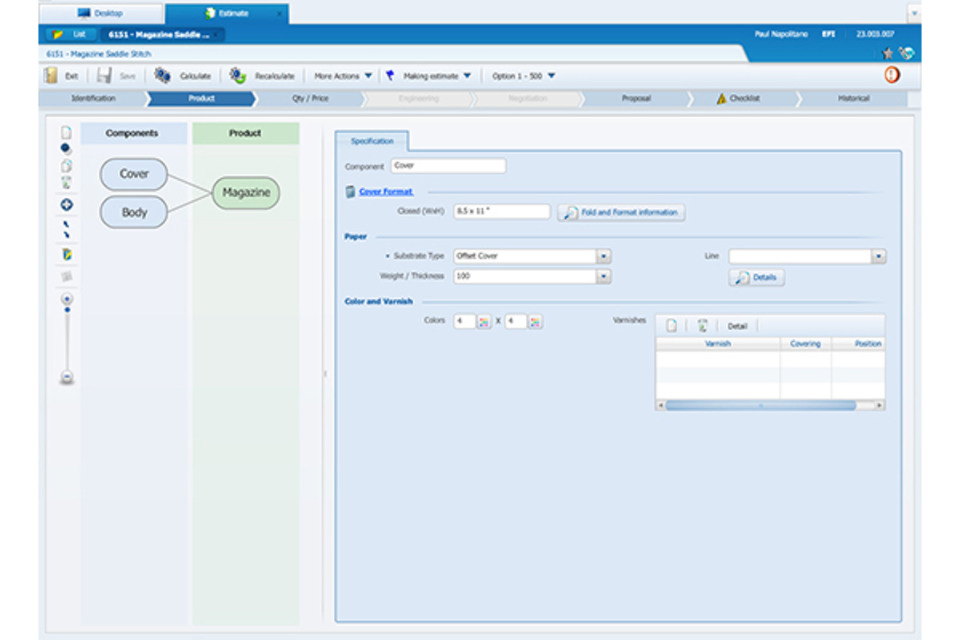Select the Body component node

[133, 212]
